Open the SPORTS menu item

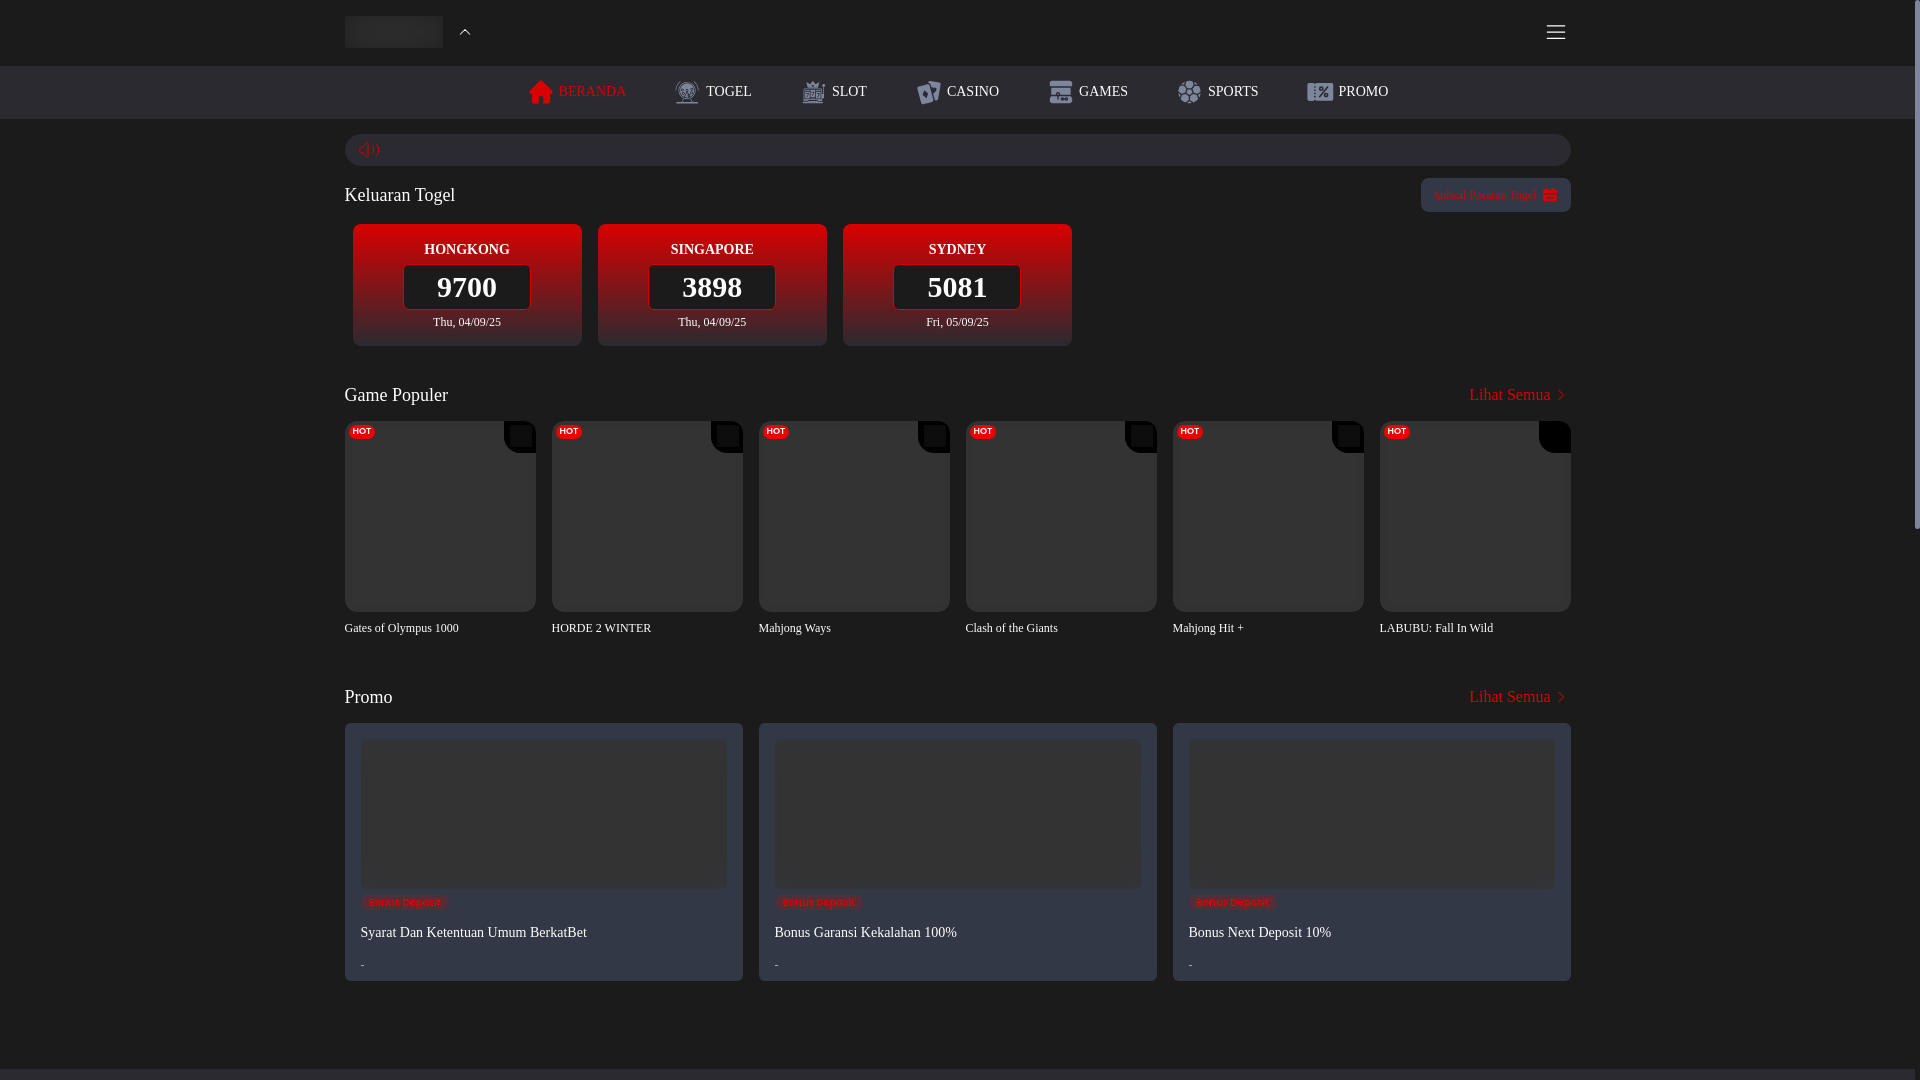click(x=1217, y=92)
